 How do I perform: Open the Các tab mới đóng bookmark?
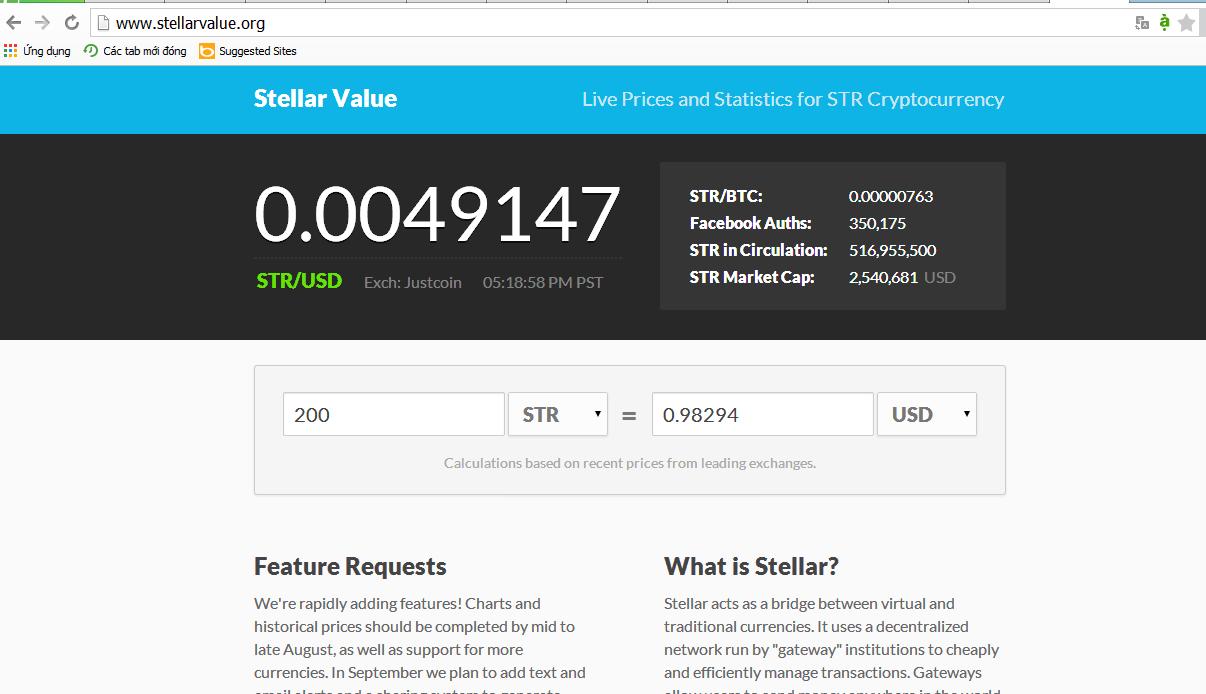coord(135,51)
